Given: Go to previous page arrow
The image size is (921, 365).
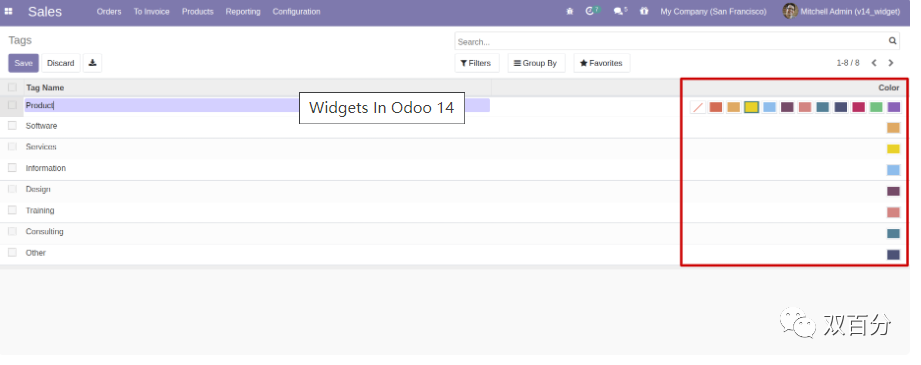Looking at the screenshot, I should click(874, 63).
